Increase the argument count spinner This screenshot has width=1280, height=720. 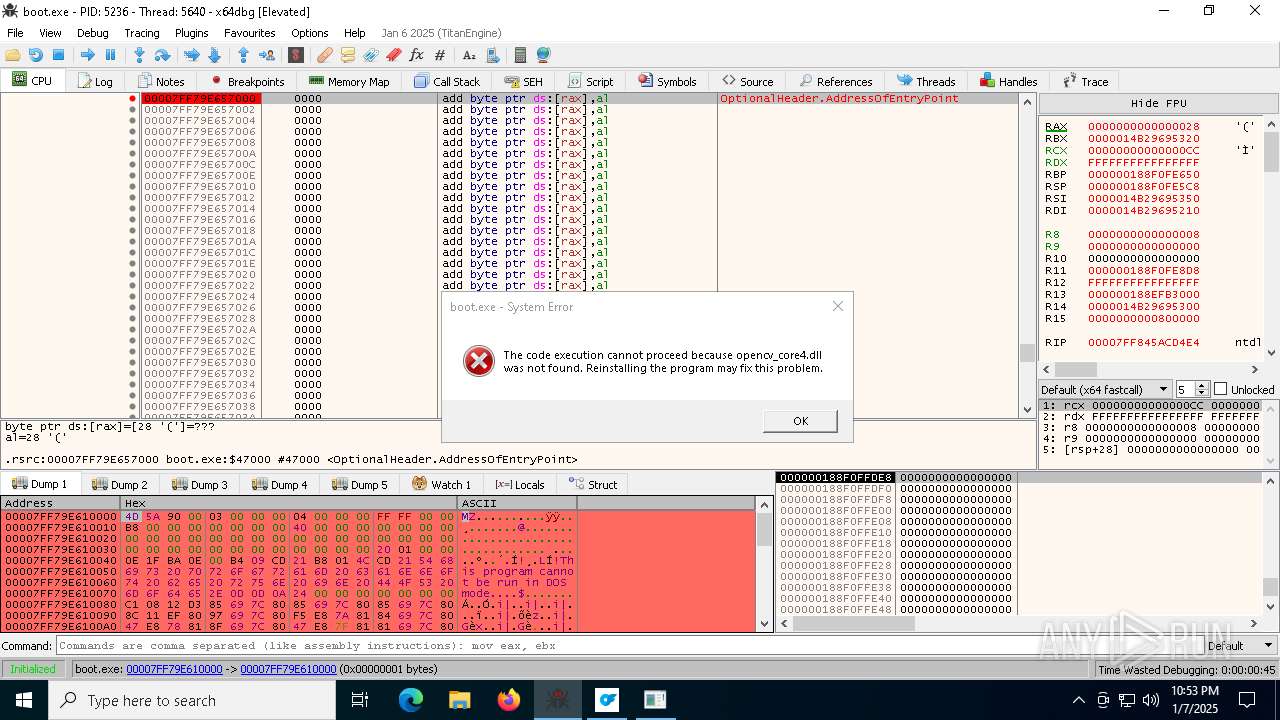coord(1203,385)
